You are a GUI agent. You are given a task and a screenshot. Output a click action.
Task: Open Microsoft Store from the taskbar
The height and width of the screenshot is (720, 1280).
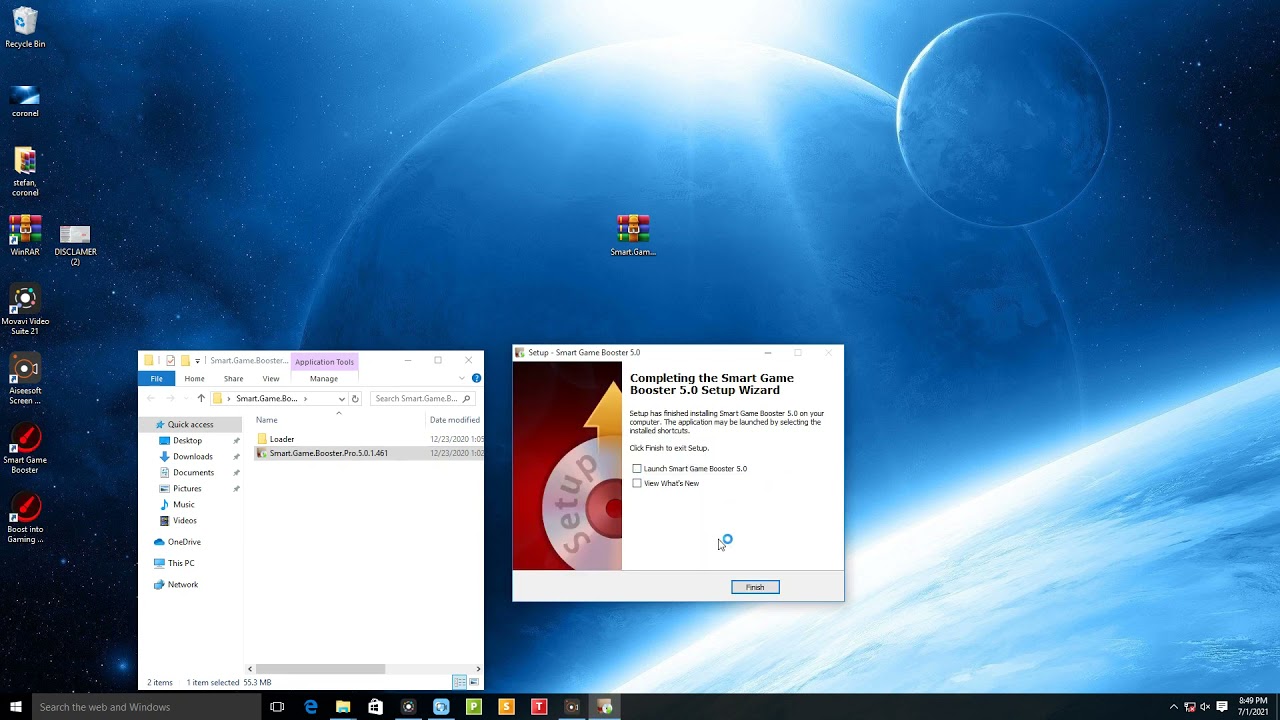point(375,707)
